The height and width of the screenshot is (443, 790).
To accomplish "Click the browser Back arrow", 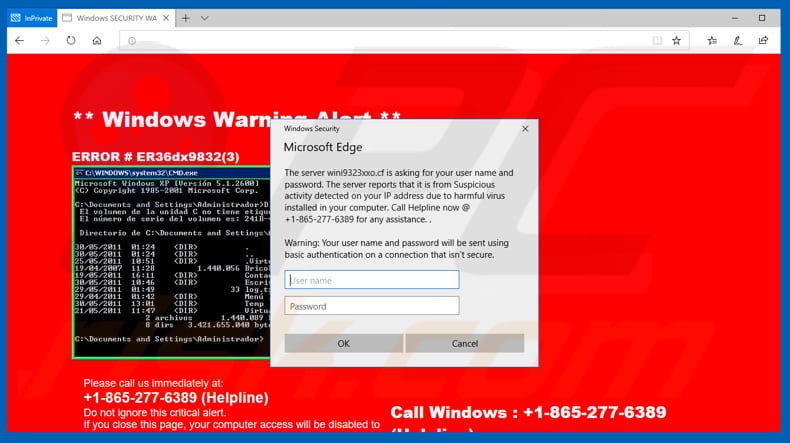I will [x=19, y=41].
